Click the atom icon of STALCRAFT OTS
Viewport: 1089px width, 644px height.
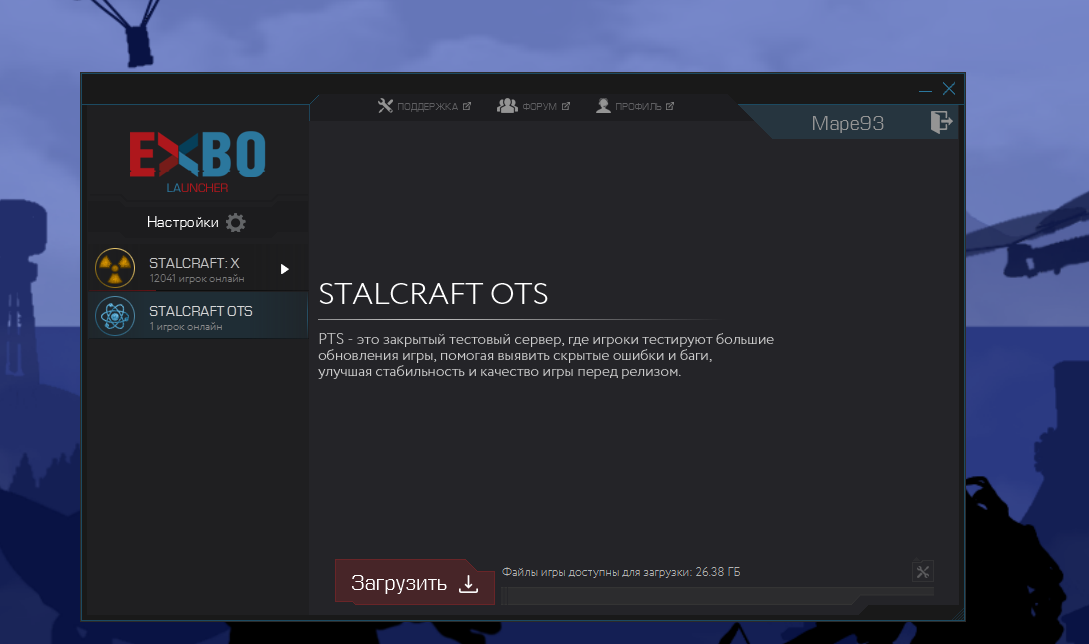115,316
